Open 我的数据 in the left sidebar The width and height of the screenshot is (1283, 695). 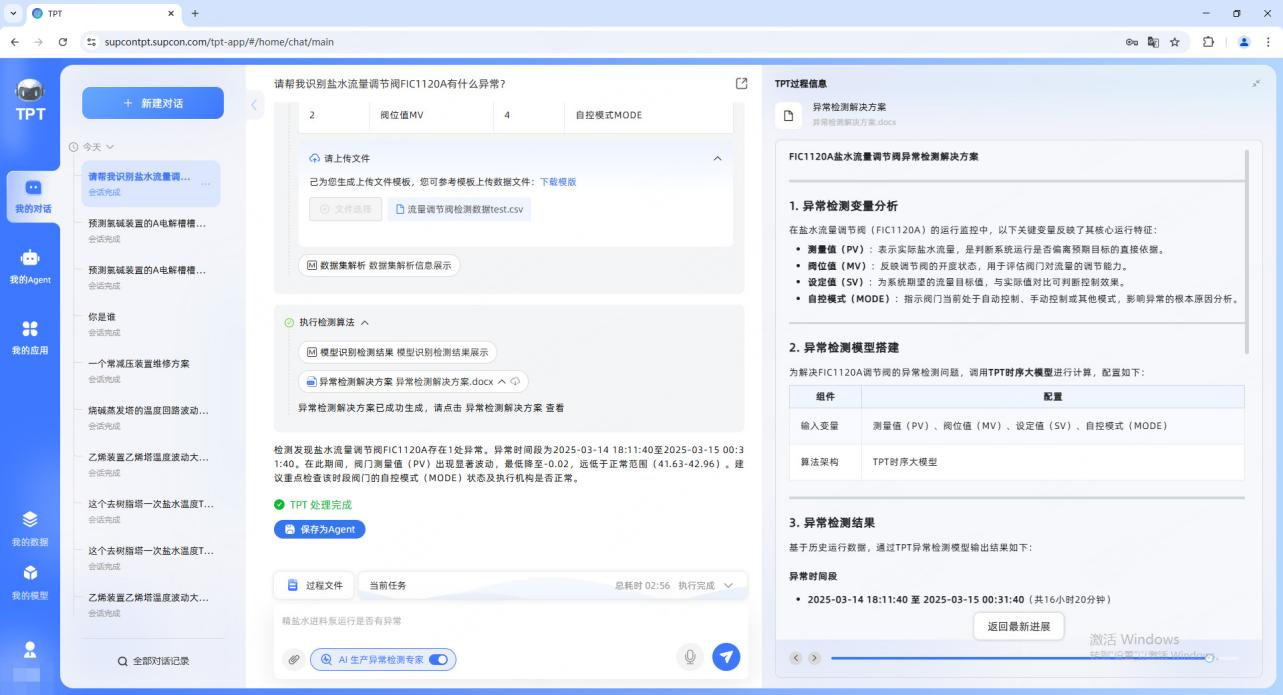point(30,528)
